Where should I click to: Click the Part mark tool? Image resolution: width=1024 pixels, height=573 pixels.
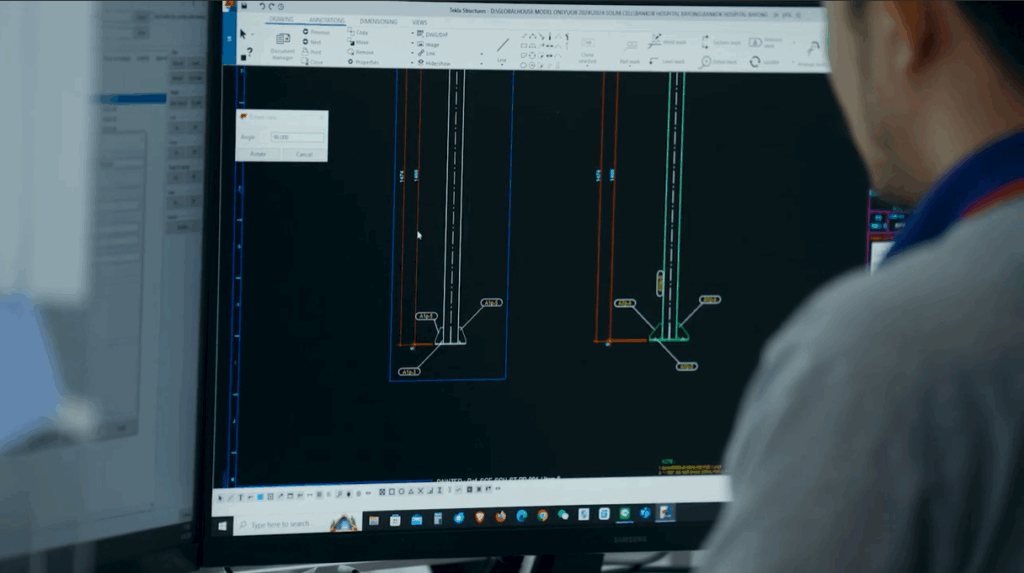629,51
